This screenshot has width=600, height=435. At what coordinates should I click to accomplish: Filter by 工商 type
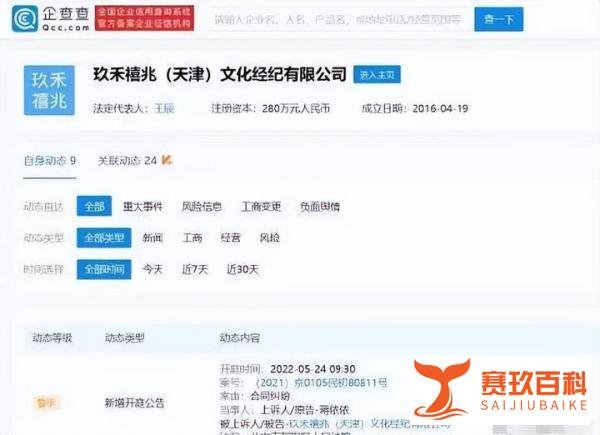pyautogui.click(x=192, y=238)
